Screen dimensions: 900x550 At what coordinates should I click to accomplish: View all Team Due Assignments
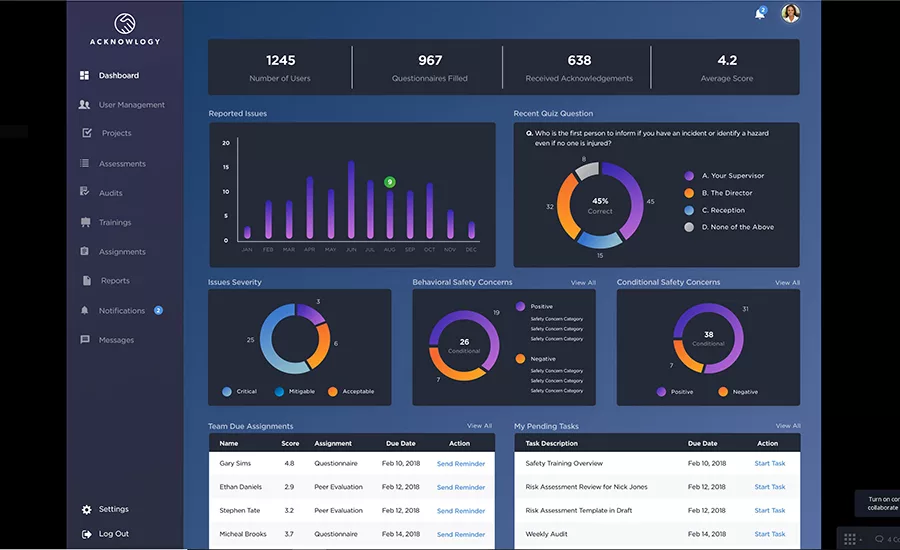click(479, 426)
